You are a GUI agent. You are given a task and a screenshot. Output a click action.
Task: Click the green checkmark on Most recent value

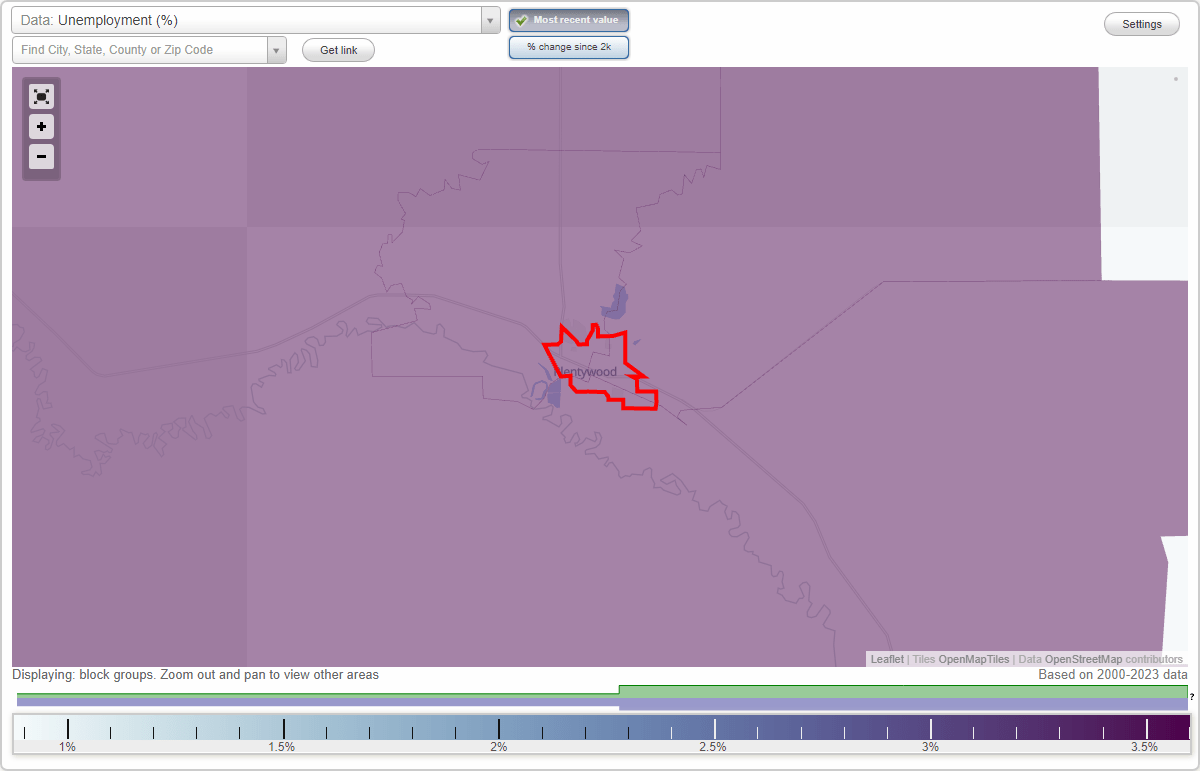tap(521, 20)
